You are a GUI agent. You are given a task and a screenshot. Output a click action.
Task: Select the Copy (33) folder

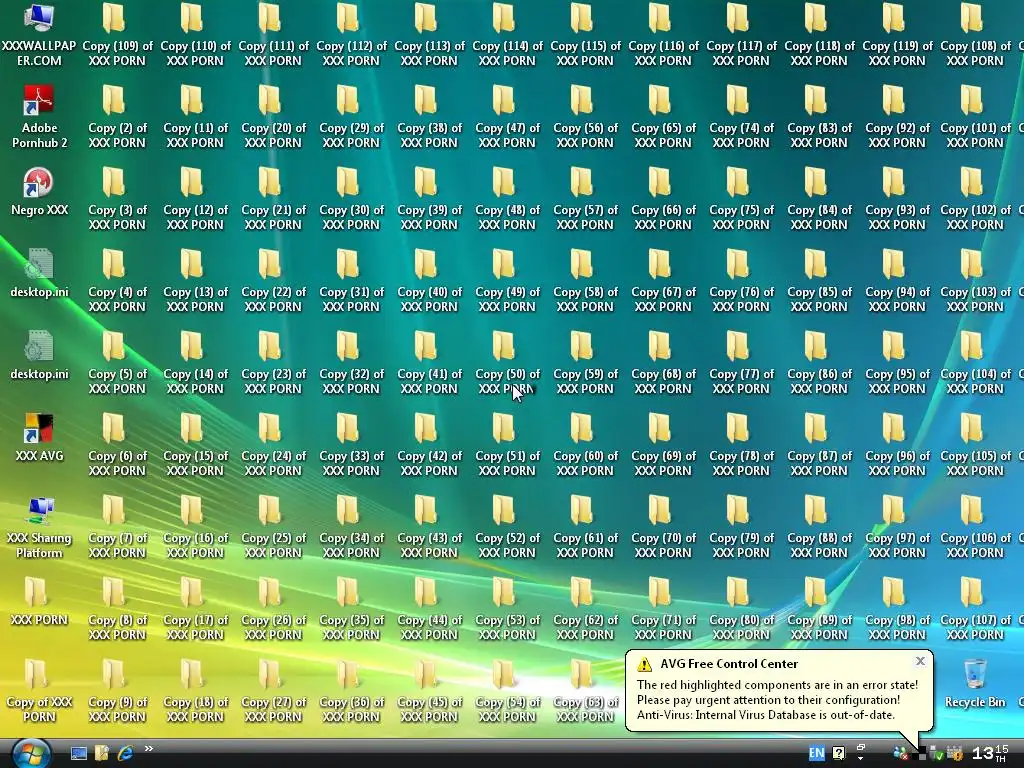[x=351, y=445]
